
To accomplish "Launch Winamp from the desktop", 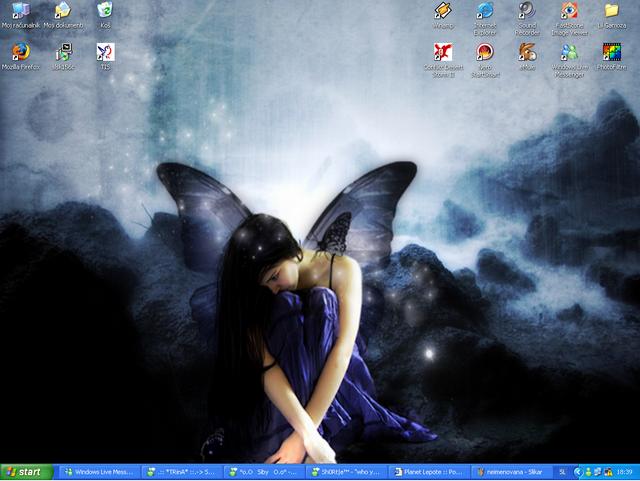I will (x=443, y=11).
